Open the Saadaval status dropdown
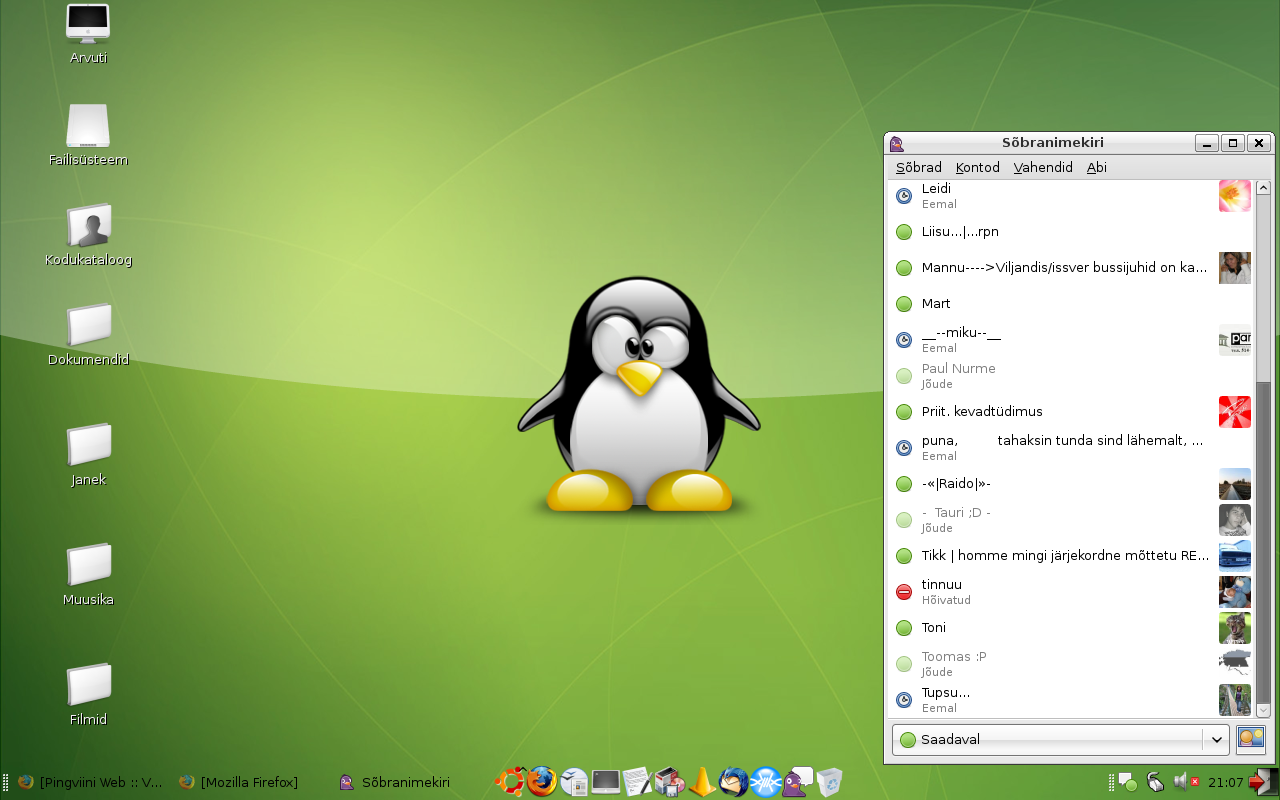This screenshot has height=800, width=1280. pyautogui.click(x=1059, y=739)
